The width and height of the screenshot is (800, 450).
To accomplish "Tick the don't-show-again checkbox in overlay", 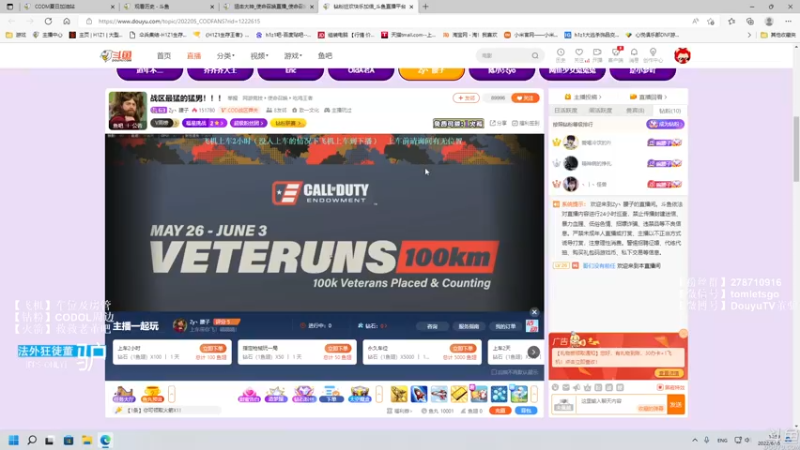I will tap(493, 372).
